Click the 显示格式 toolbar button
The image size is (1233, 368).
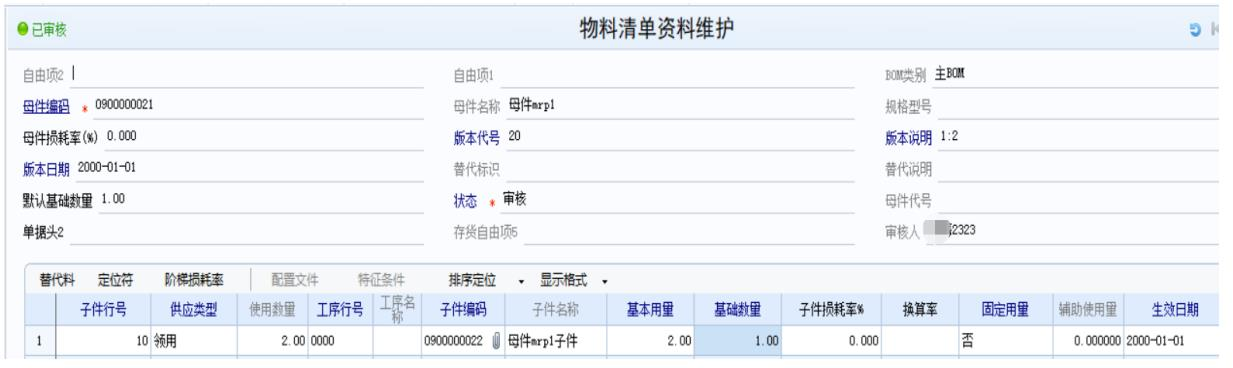[564, 279]
